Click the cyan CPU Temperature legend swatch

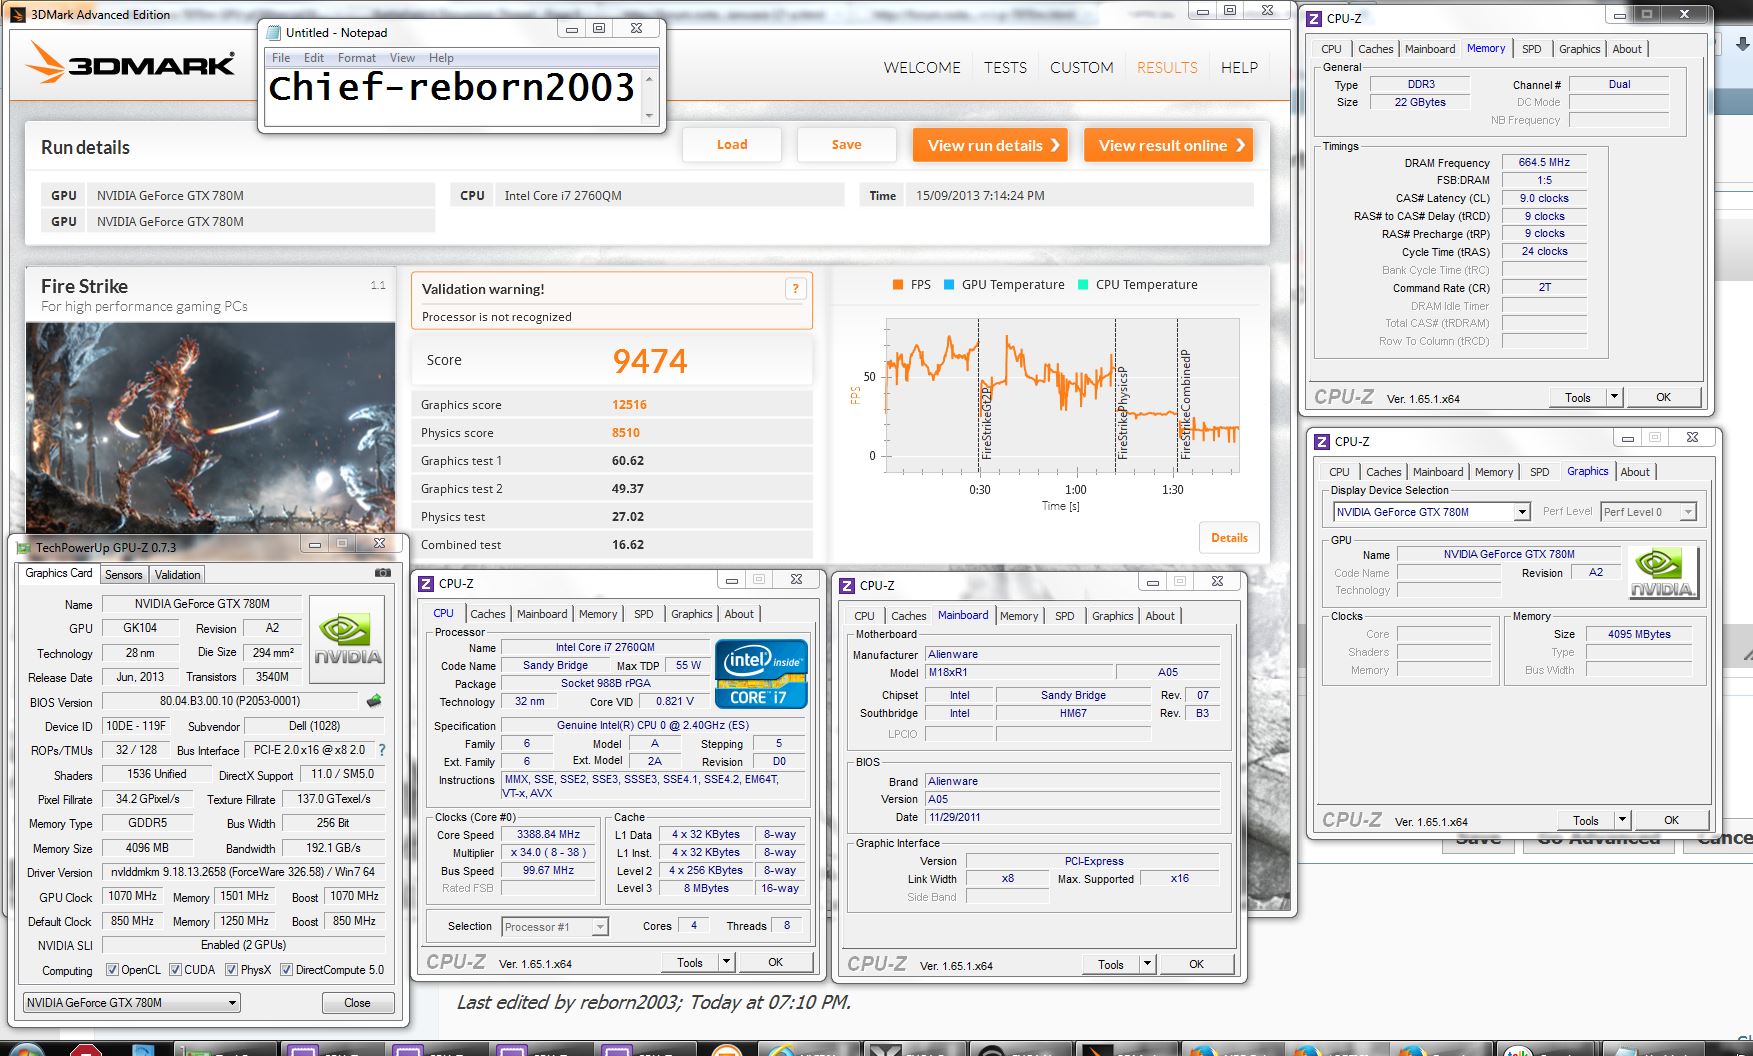pos(1083,285)
